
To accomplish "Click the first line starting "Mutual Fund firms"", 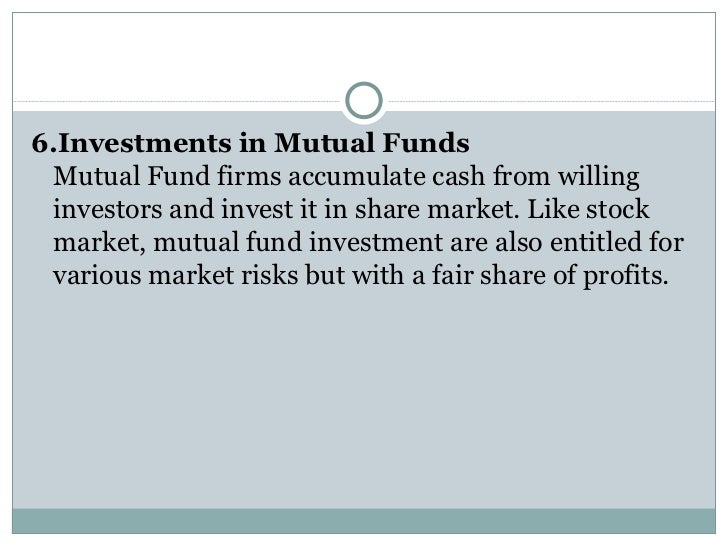I will coord(346,177).
